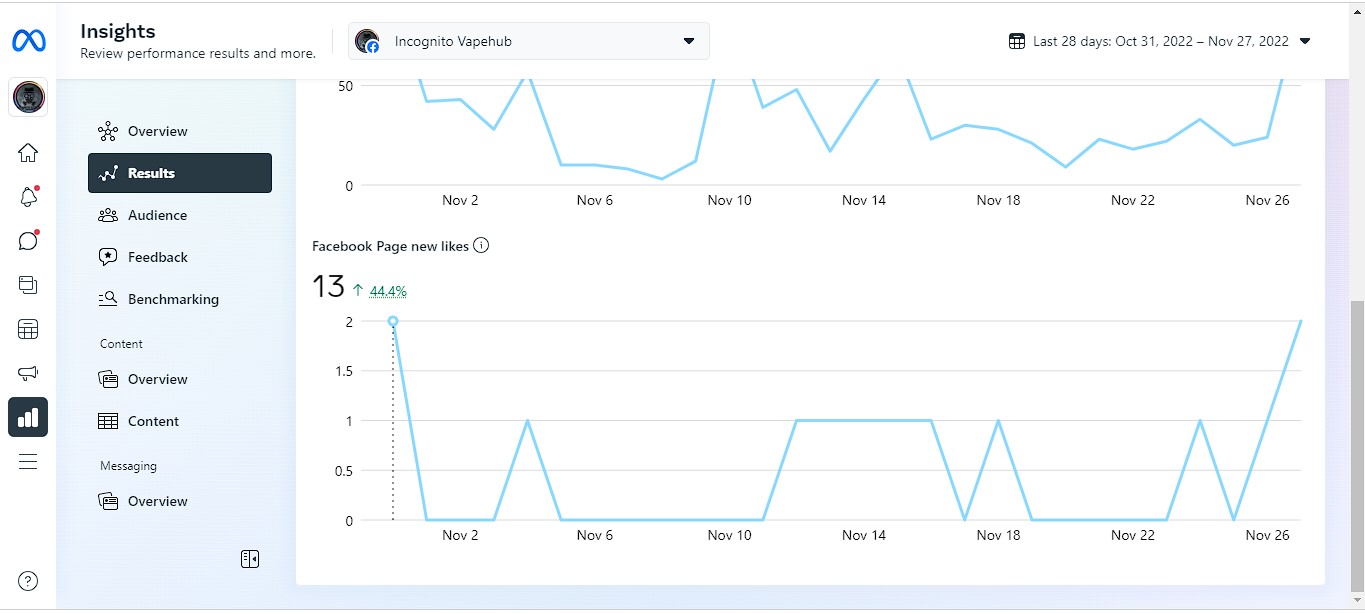Select the Feedback menu item
The image size is (1365, 614).
point(157,257)
